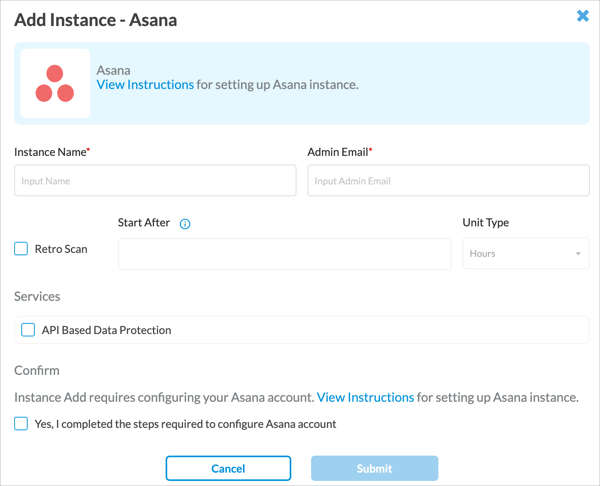Click the 'Services' section heading
Image resolution: width=600 pixels, height=486 pixels.
pos(37,297)
